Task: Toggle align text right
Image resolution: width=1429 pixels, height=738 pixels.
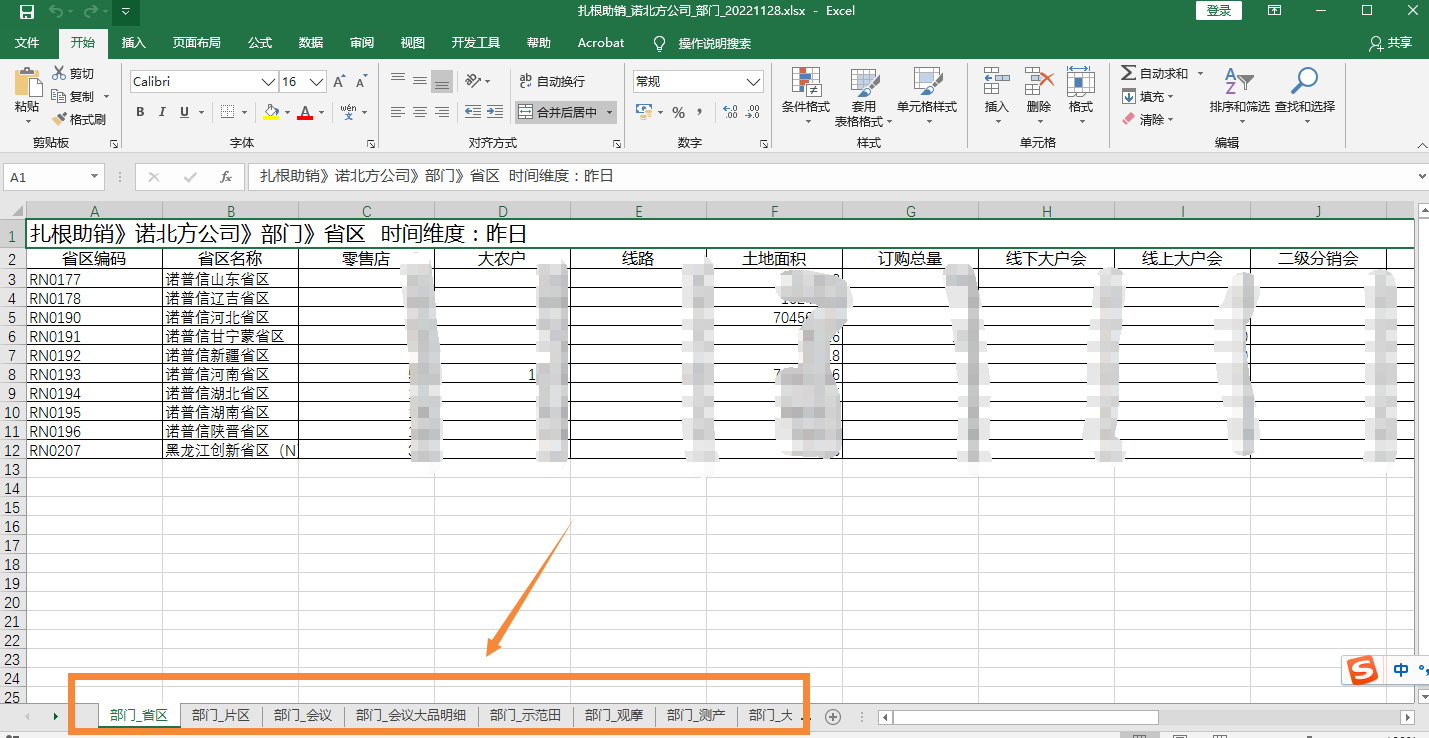Action: pyautogui.click(x=442, y=112)
